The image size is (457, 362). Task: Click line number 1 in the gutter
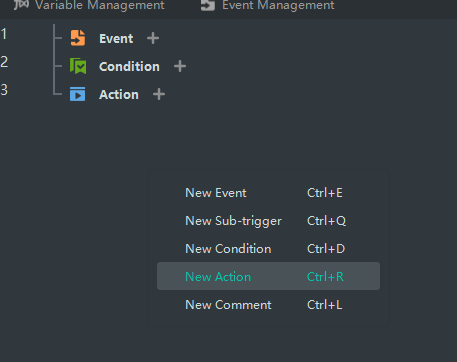(x=4, y=34)
